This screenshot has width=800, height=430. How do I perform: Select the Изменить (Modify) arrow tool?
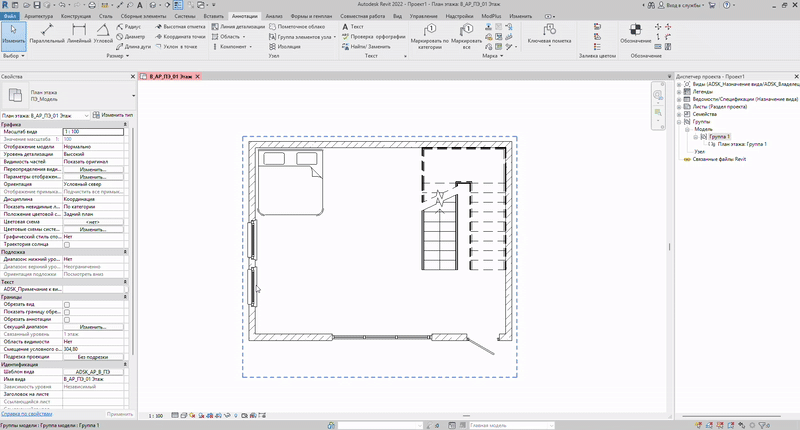pos(12,35)
